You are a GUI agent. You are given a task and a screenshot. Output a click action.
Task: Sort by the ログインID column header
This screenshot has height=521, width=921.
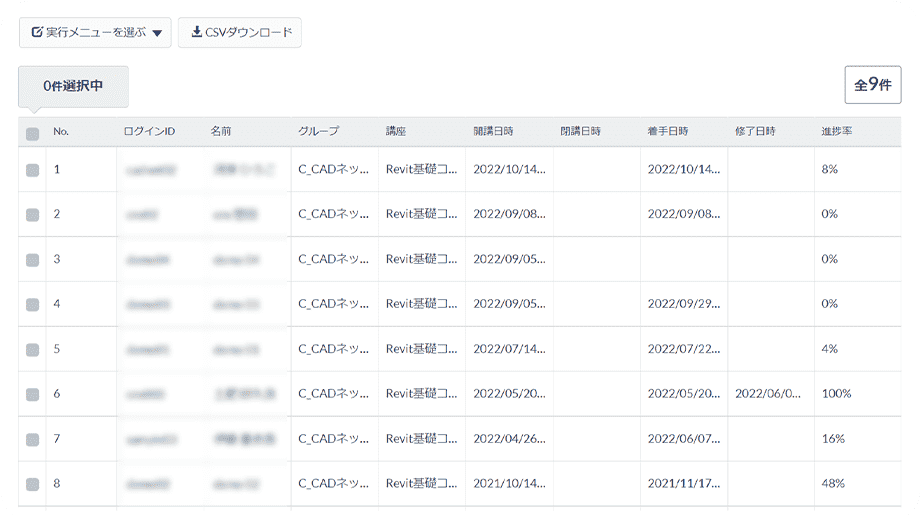(x=149, y=132)
